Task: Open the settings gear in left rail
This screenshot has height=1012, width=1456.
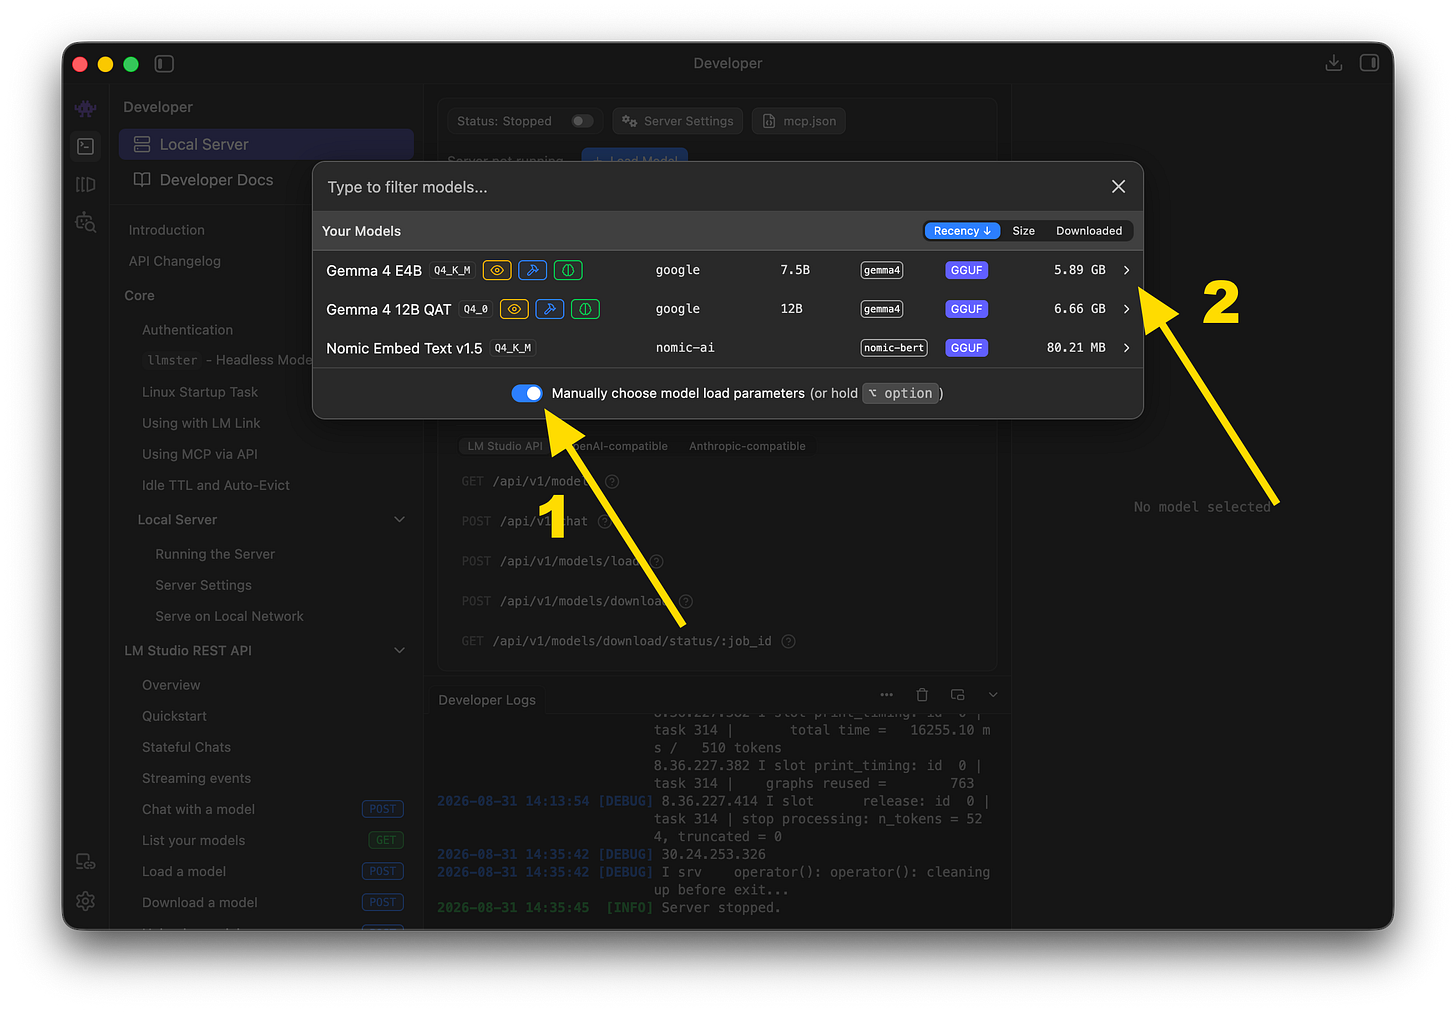Action: [86, 901]
